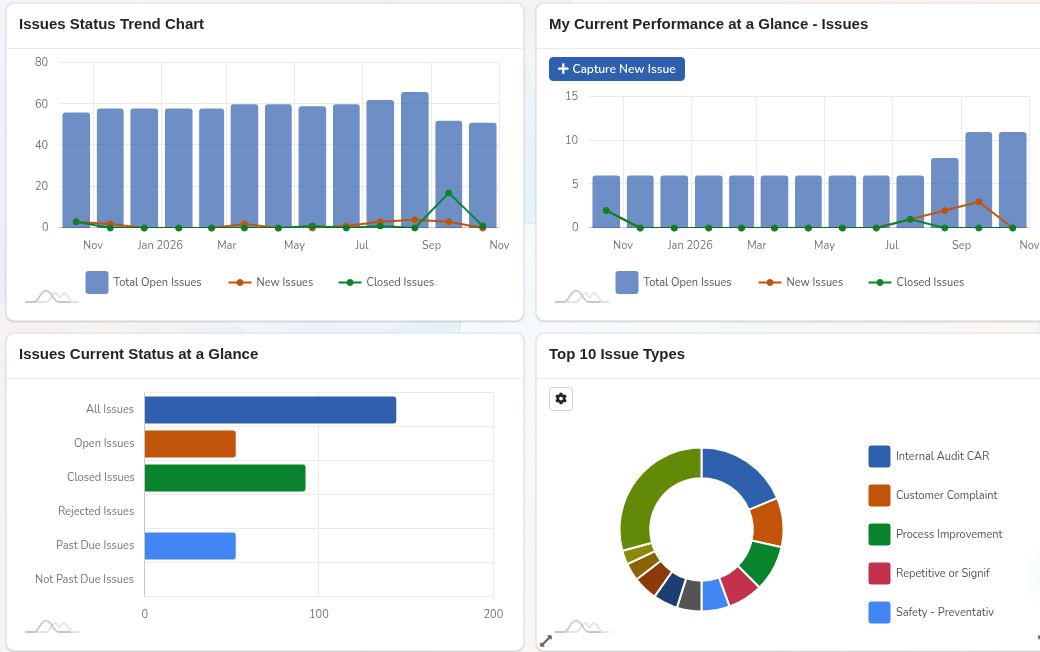Click the Safety - Preventativ legend color swatch
The width and height of the screenshot is (1040, 652).
tap(879, 612)
